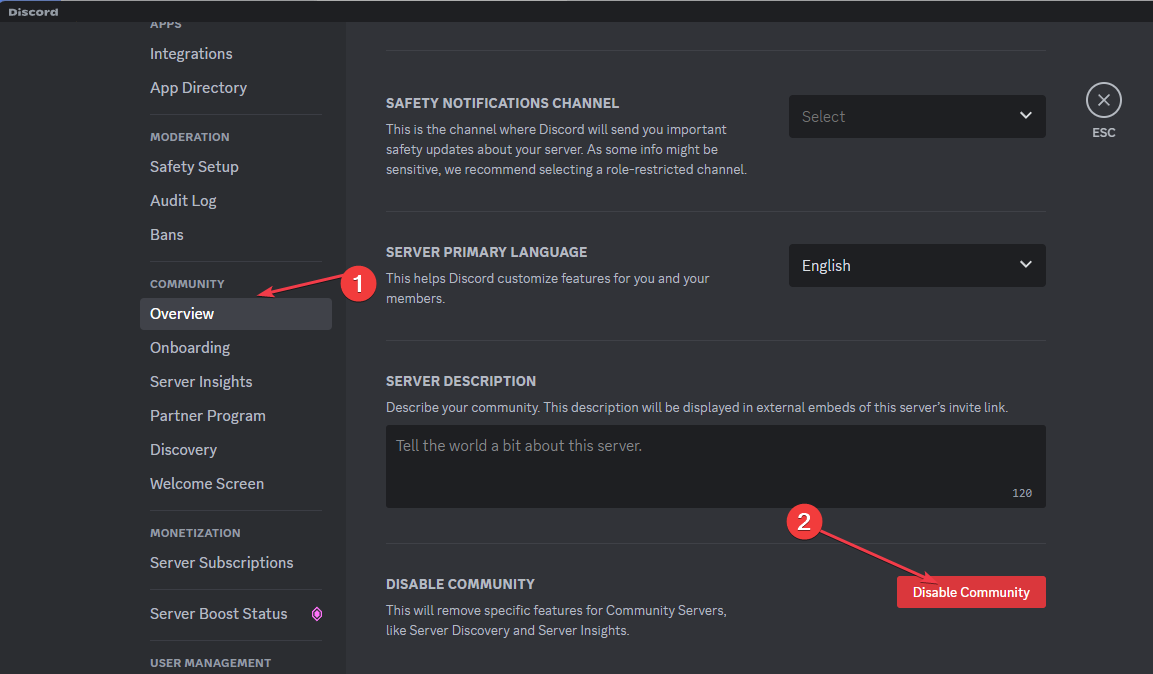Open the Server Primary Language dropdown

[917, 265]
